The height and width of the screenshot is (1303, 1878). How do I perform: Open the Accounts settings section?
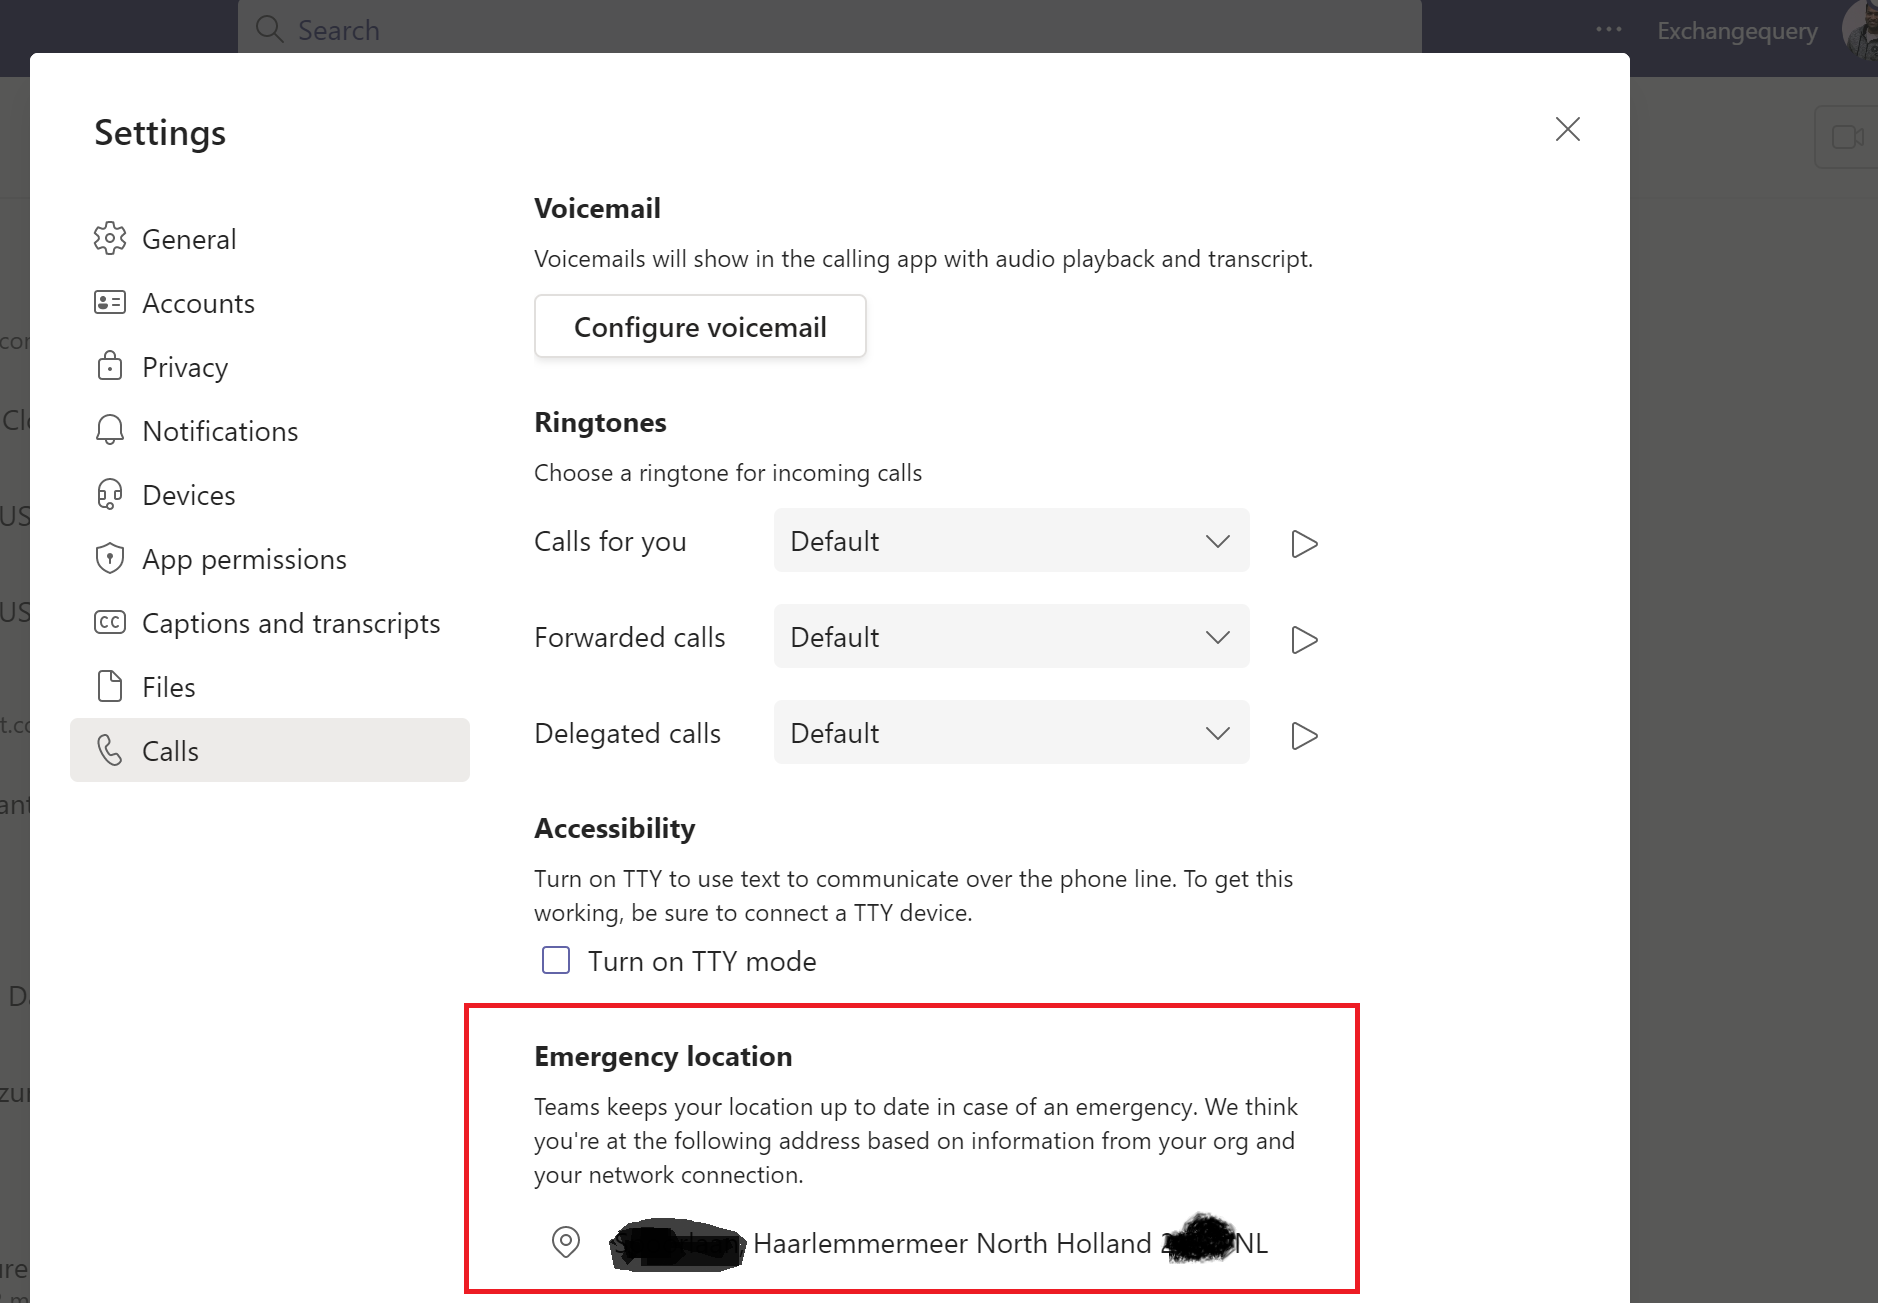pyautogui.click(x=198, y=303)
